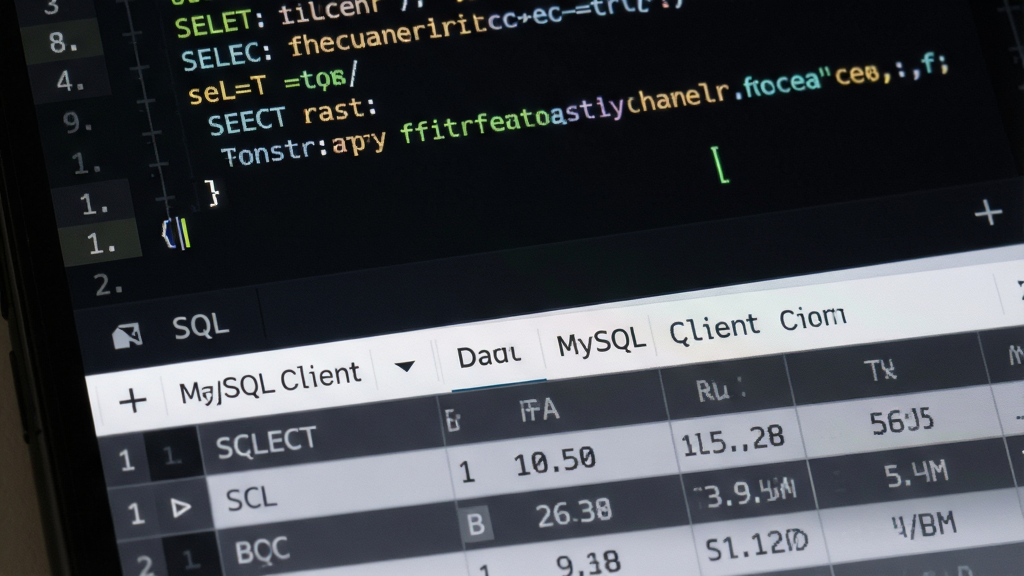Image resolution: width=1024 pixels, height=576 pixels.
Task: Open the MyJSQL Client dropdown arrow
Action: 405,366
